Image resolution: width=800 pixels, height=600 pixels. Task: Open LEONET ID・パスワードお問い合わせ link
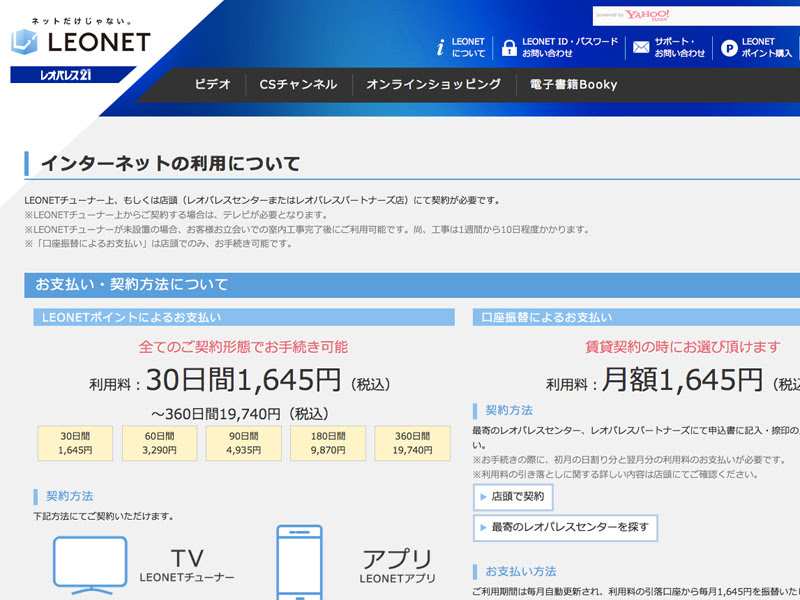(569, 47)
